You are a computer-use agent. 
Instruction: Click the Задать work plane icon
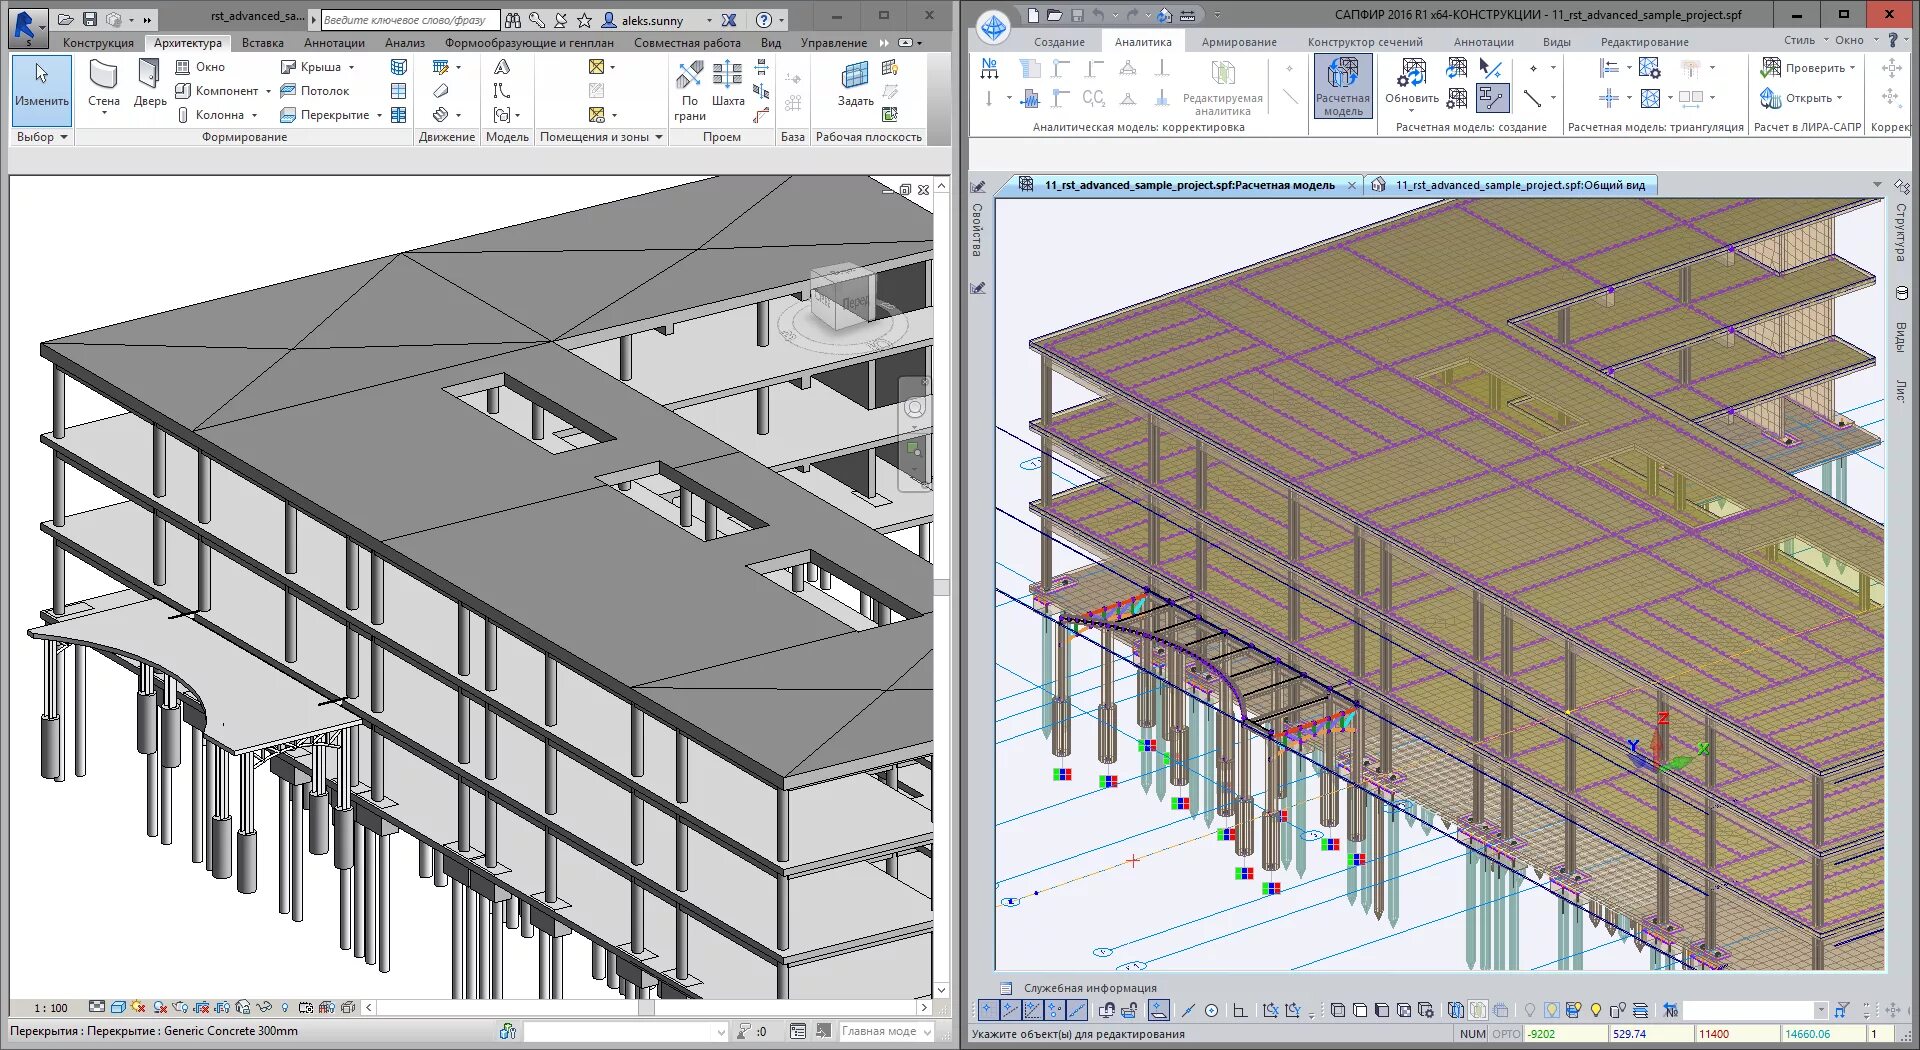pos(855,84)
